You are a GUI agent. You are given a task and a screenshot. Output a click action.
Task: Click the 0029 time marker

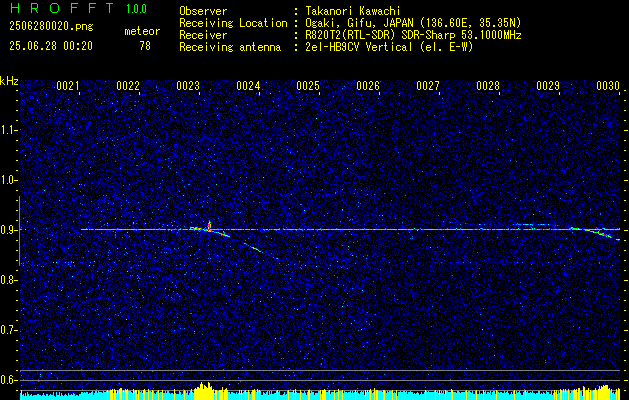548,85
